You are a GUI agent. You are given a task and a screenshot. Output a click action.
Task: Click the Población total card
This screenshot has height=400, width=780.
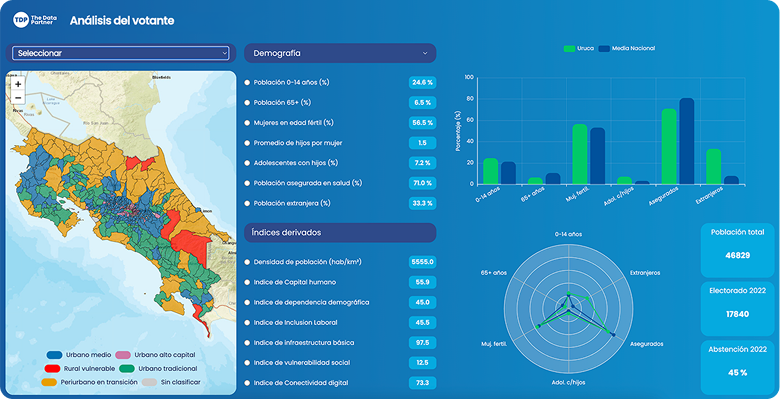point(737,246)
